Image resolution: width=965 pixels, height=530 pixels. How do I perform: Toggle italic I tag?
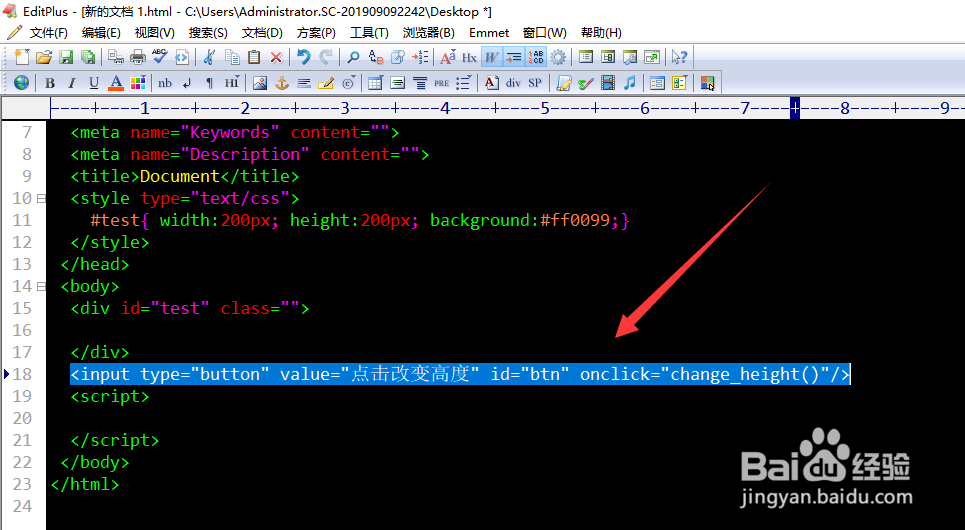(72, 82)
